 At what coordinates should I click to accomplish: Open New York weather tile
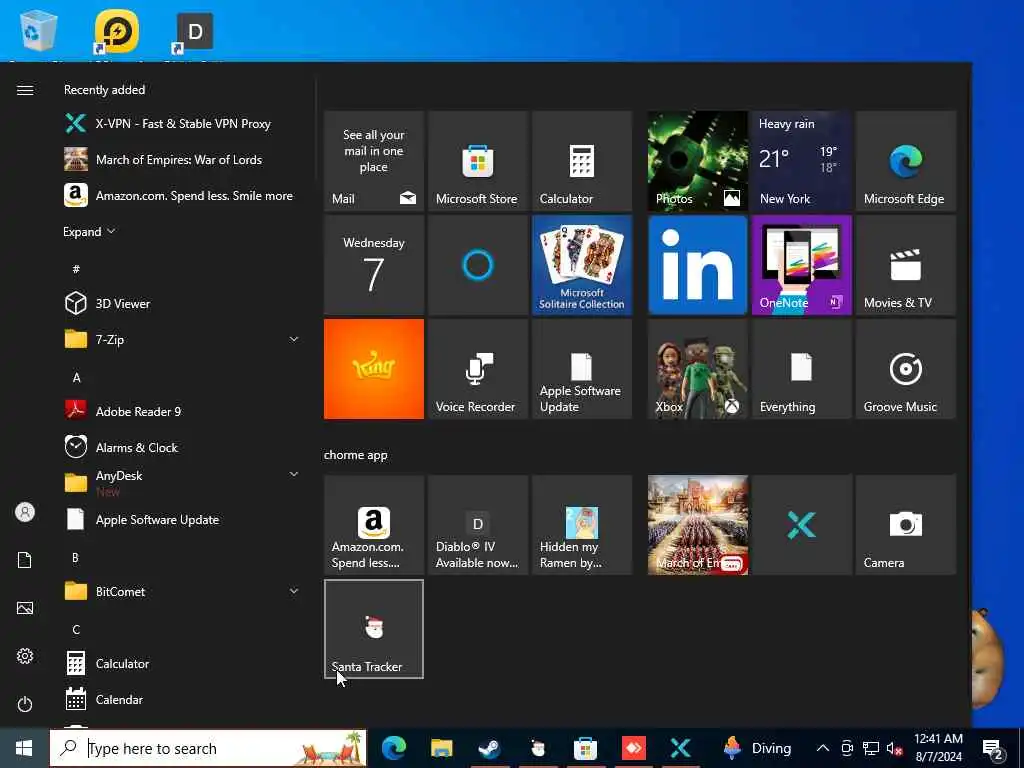801,161
